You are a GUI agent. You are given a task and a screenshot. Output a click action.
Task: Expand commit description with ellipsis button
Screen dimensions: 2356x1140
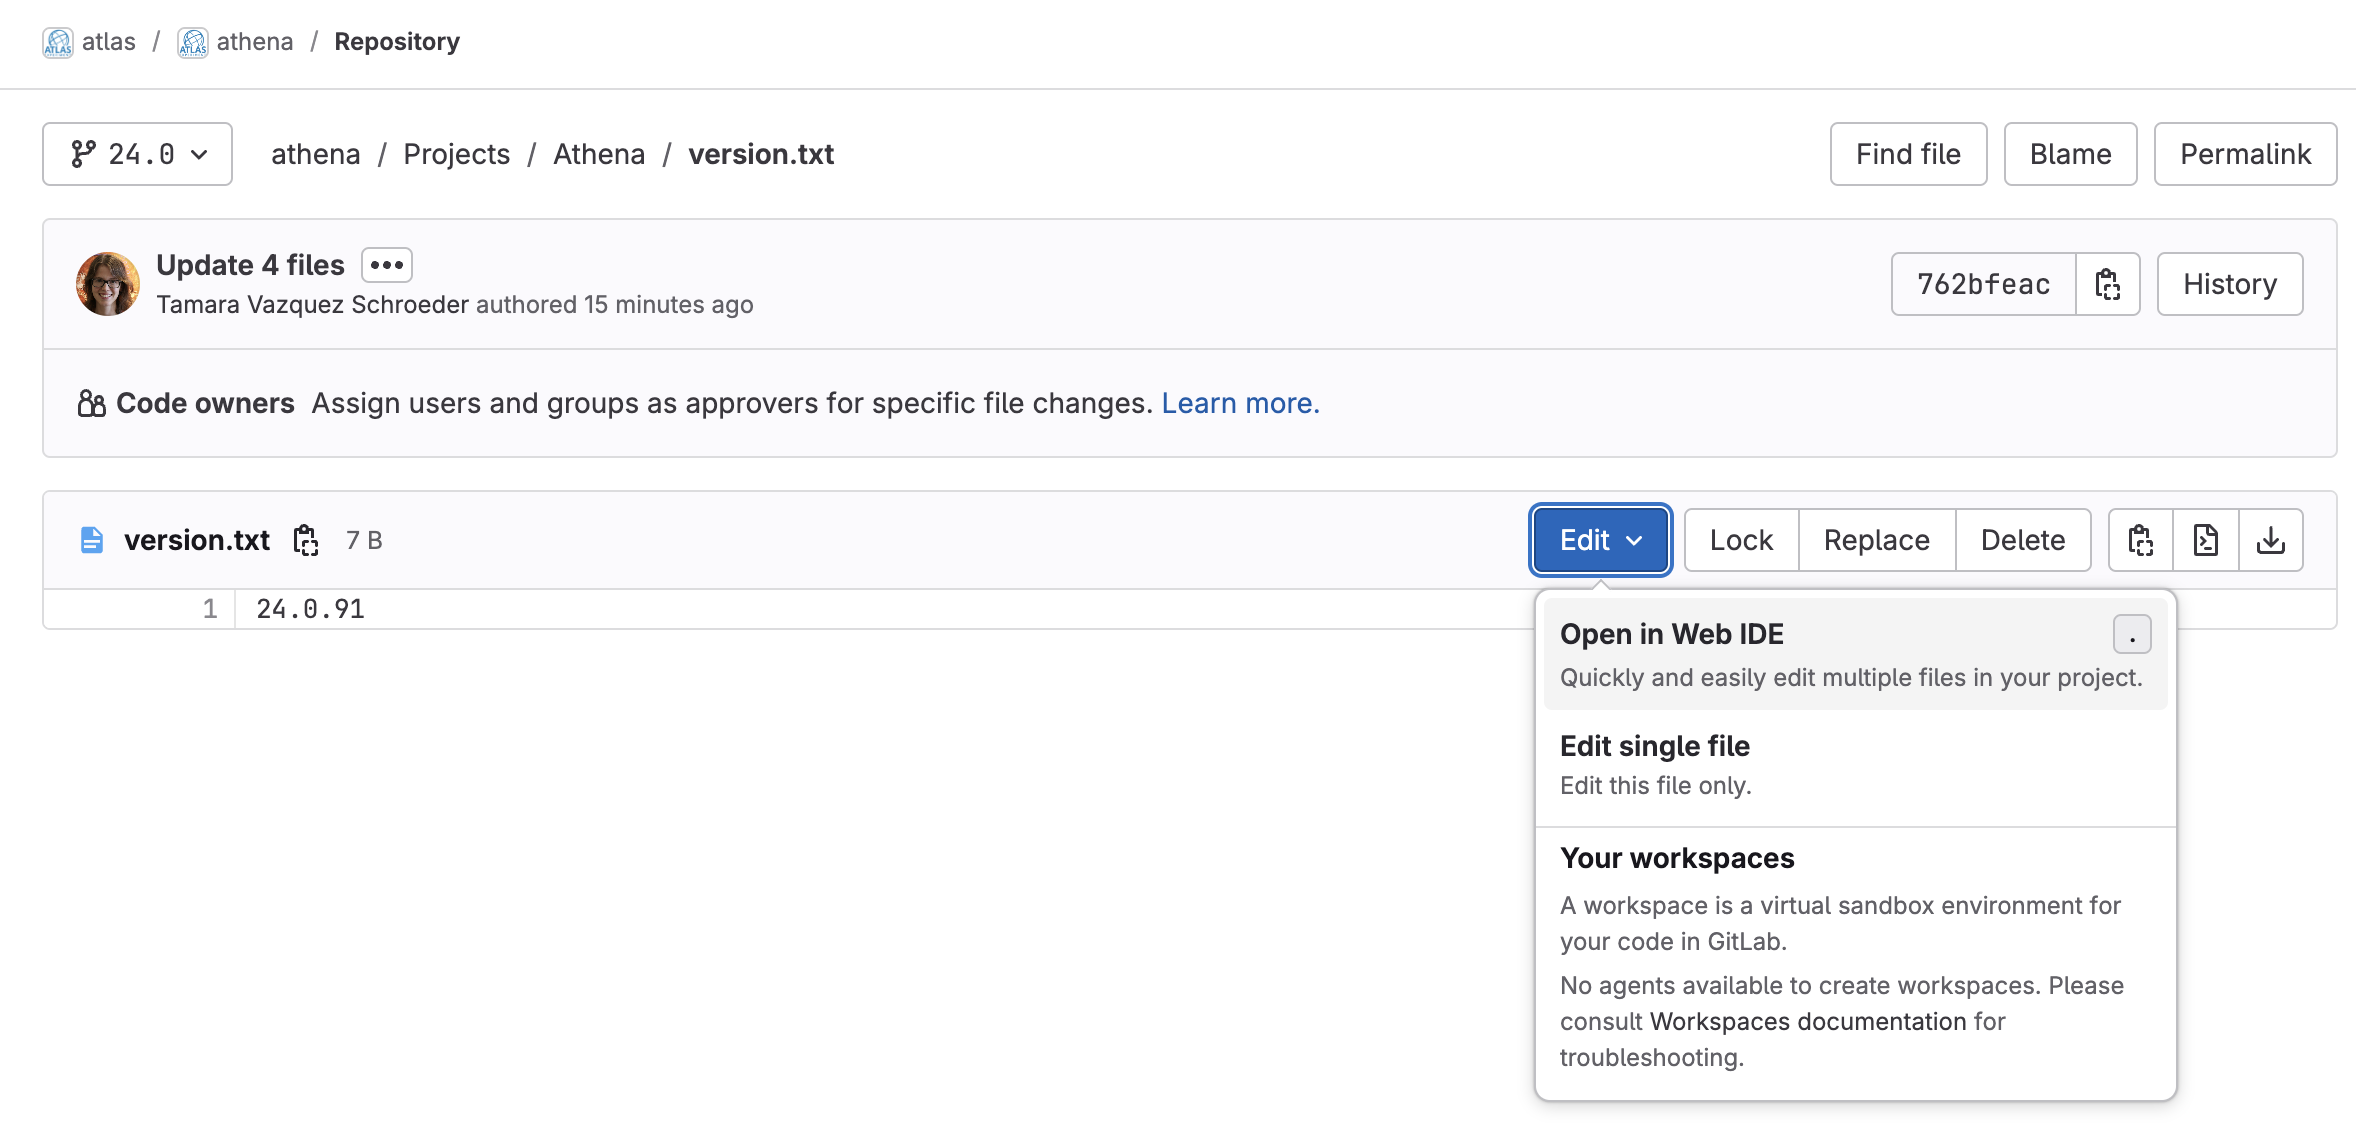point(387,265)
